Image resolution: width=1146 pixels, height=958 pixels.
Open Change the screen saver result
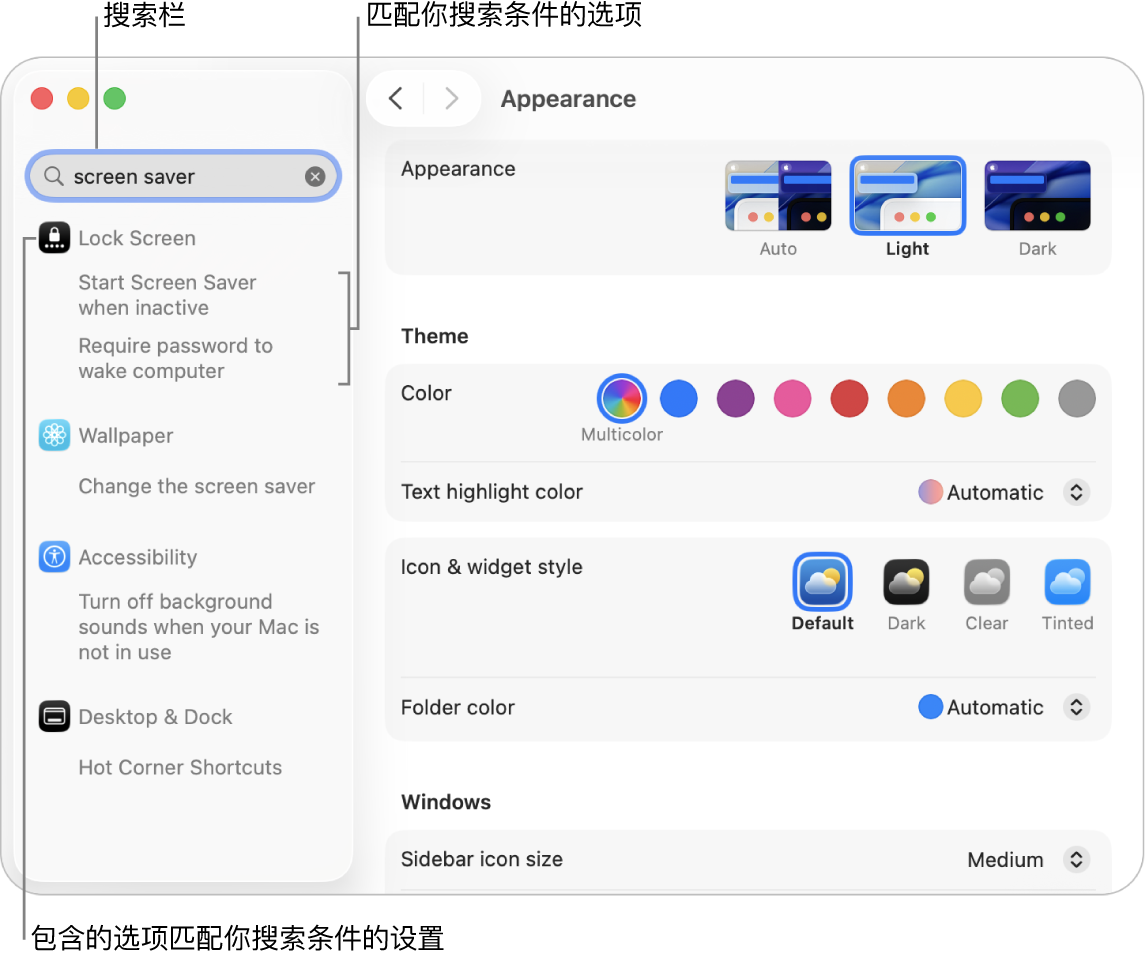[197, 486]
